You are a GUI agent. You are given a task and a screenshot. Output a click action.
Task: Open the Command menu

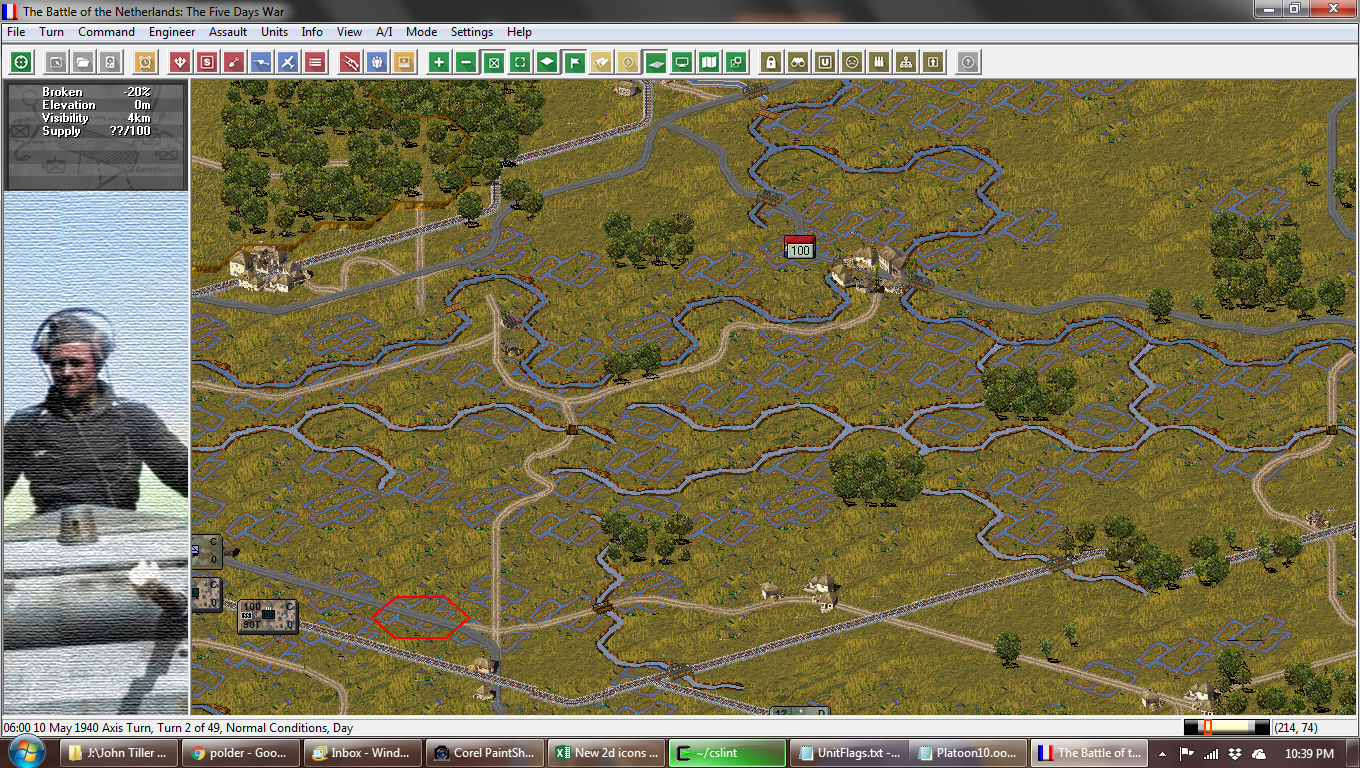106,32
